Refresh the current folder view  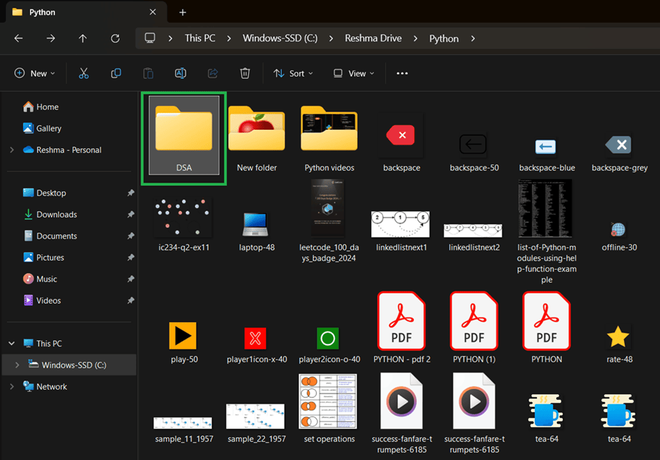click(116, 38)
